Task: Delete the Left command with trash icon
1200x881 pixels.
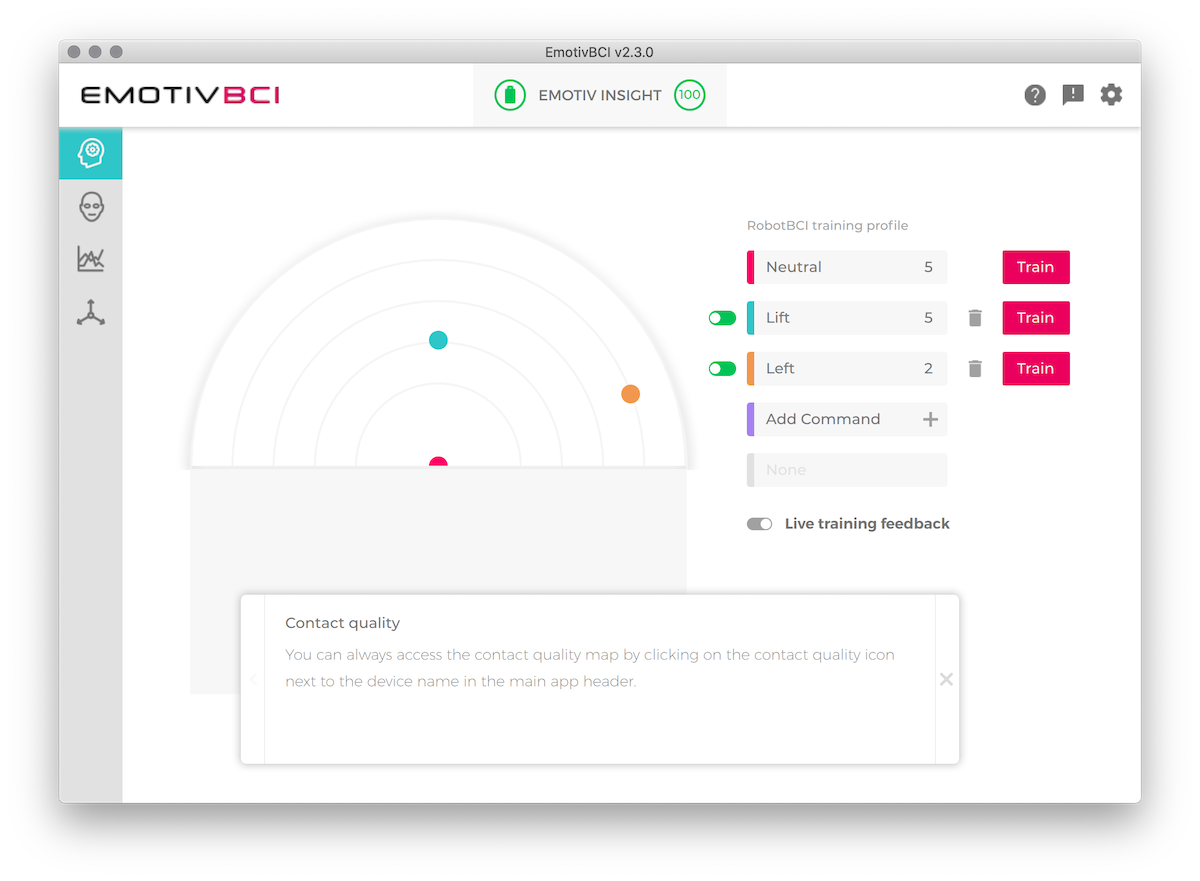Action: point(976,369)
